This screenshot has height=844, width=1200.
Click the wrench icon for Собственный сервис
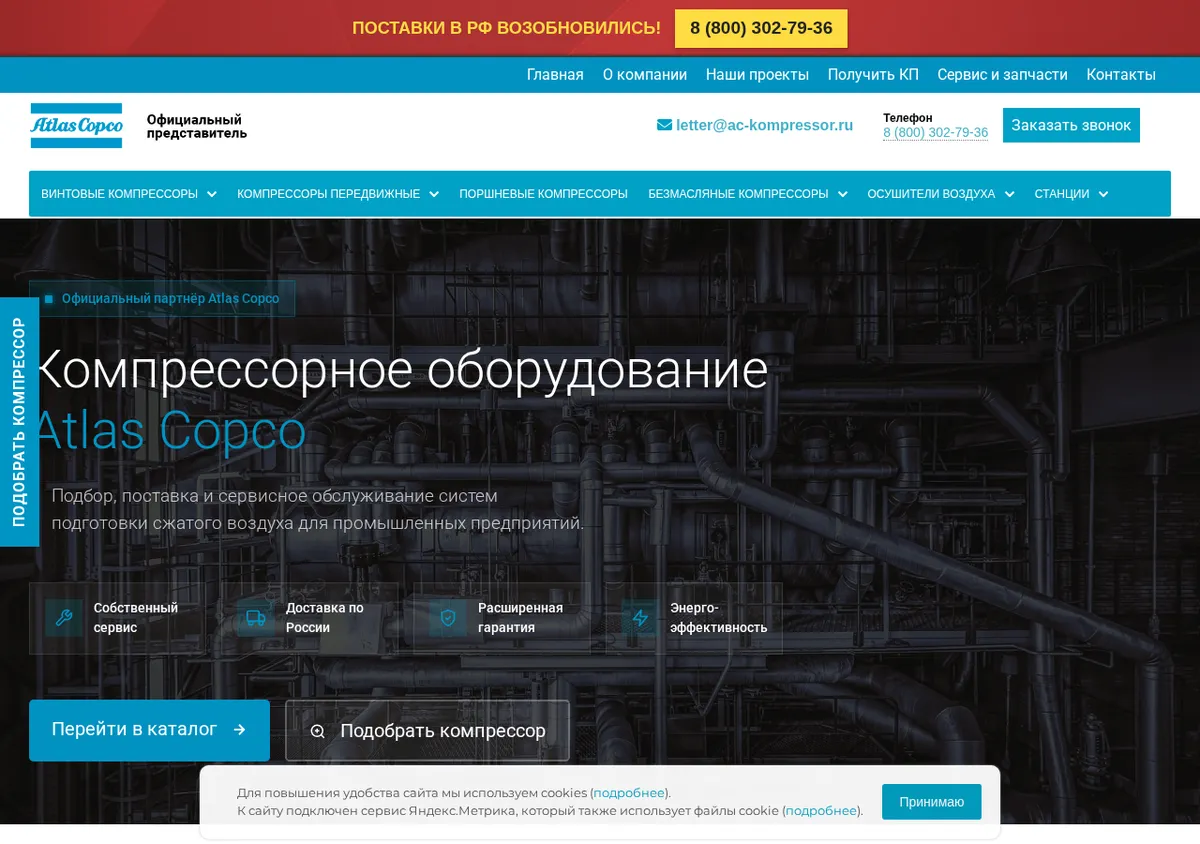tap(64, 618)
